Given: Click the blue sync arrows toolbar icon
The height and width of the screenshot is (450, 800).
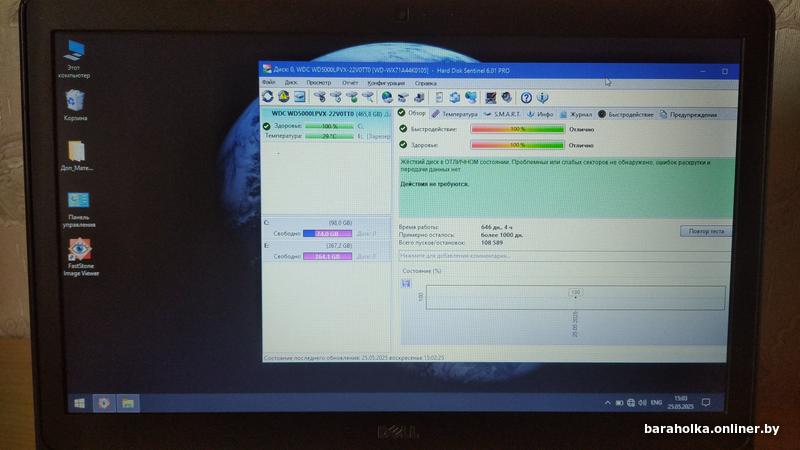Looking at the screenshot, I should pyautogui.click(x=455, y=97).
